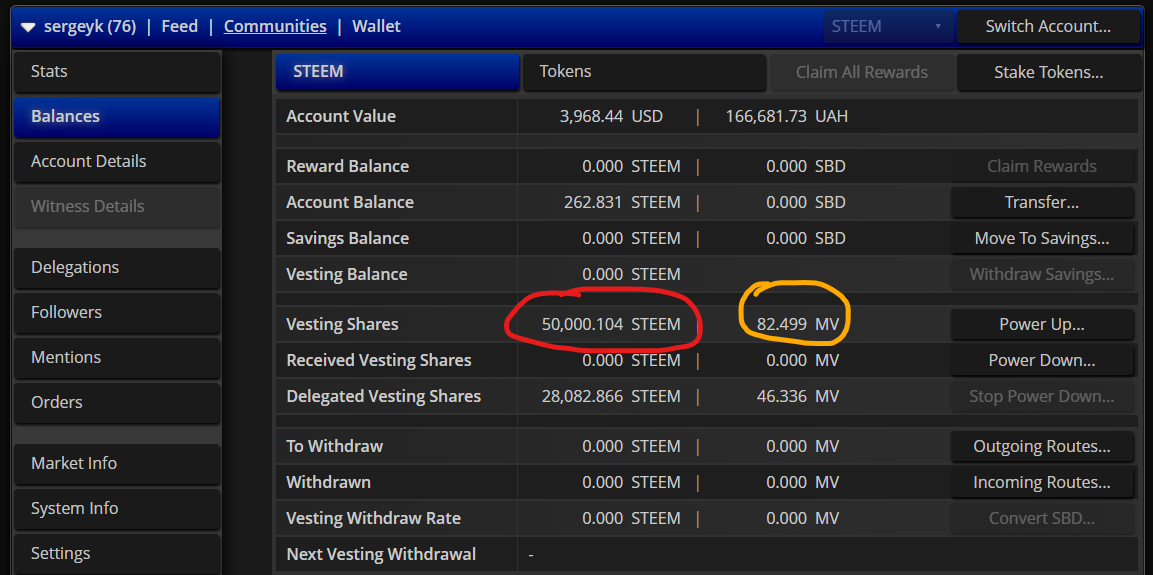Open the Wallet link
The height and width of the screenshot is (575, 1153).
(376, 26)
